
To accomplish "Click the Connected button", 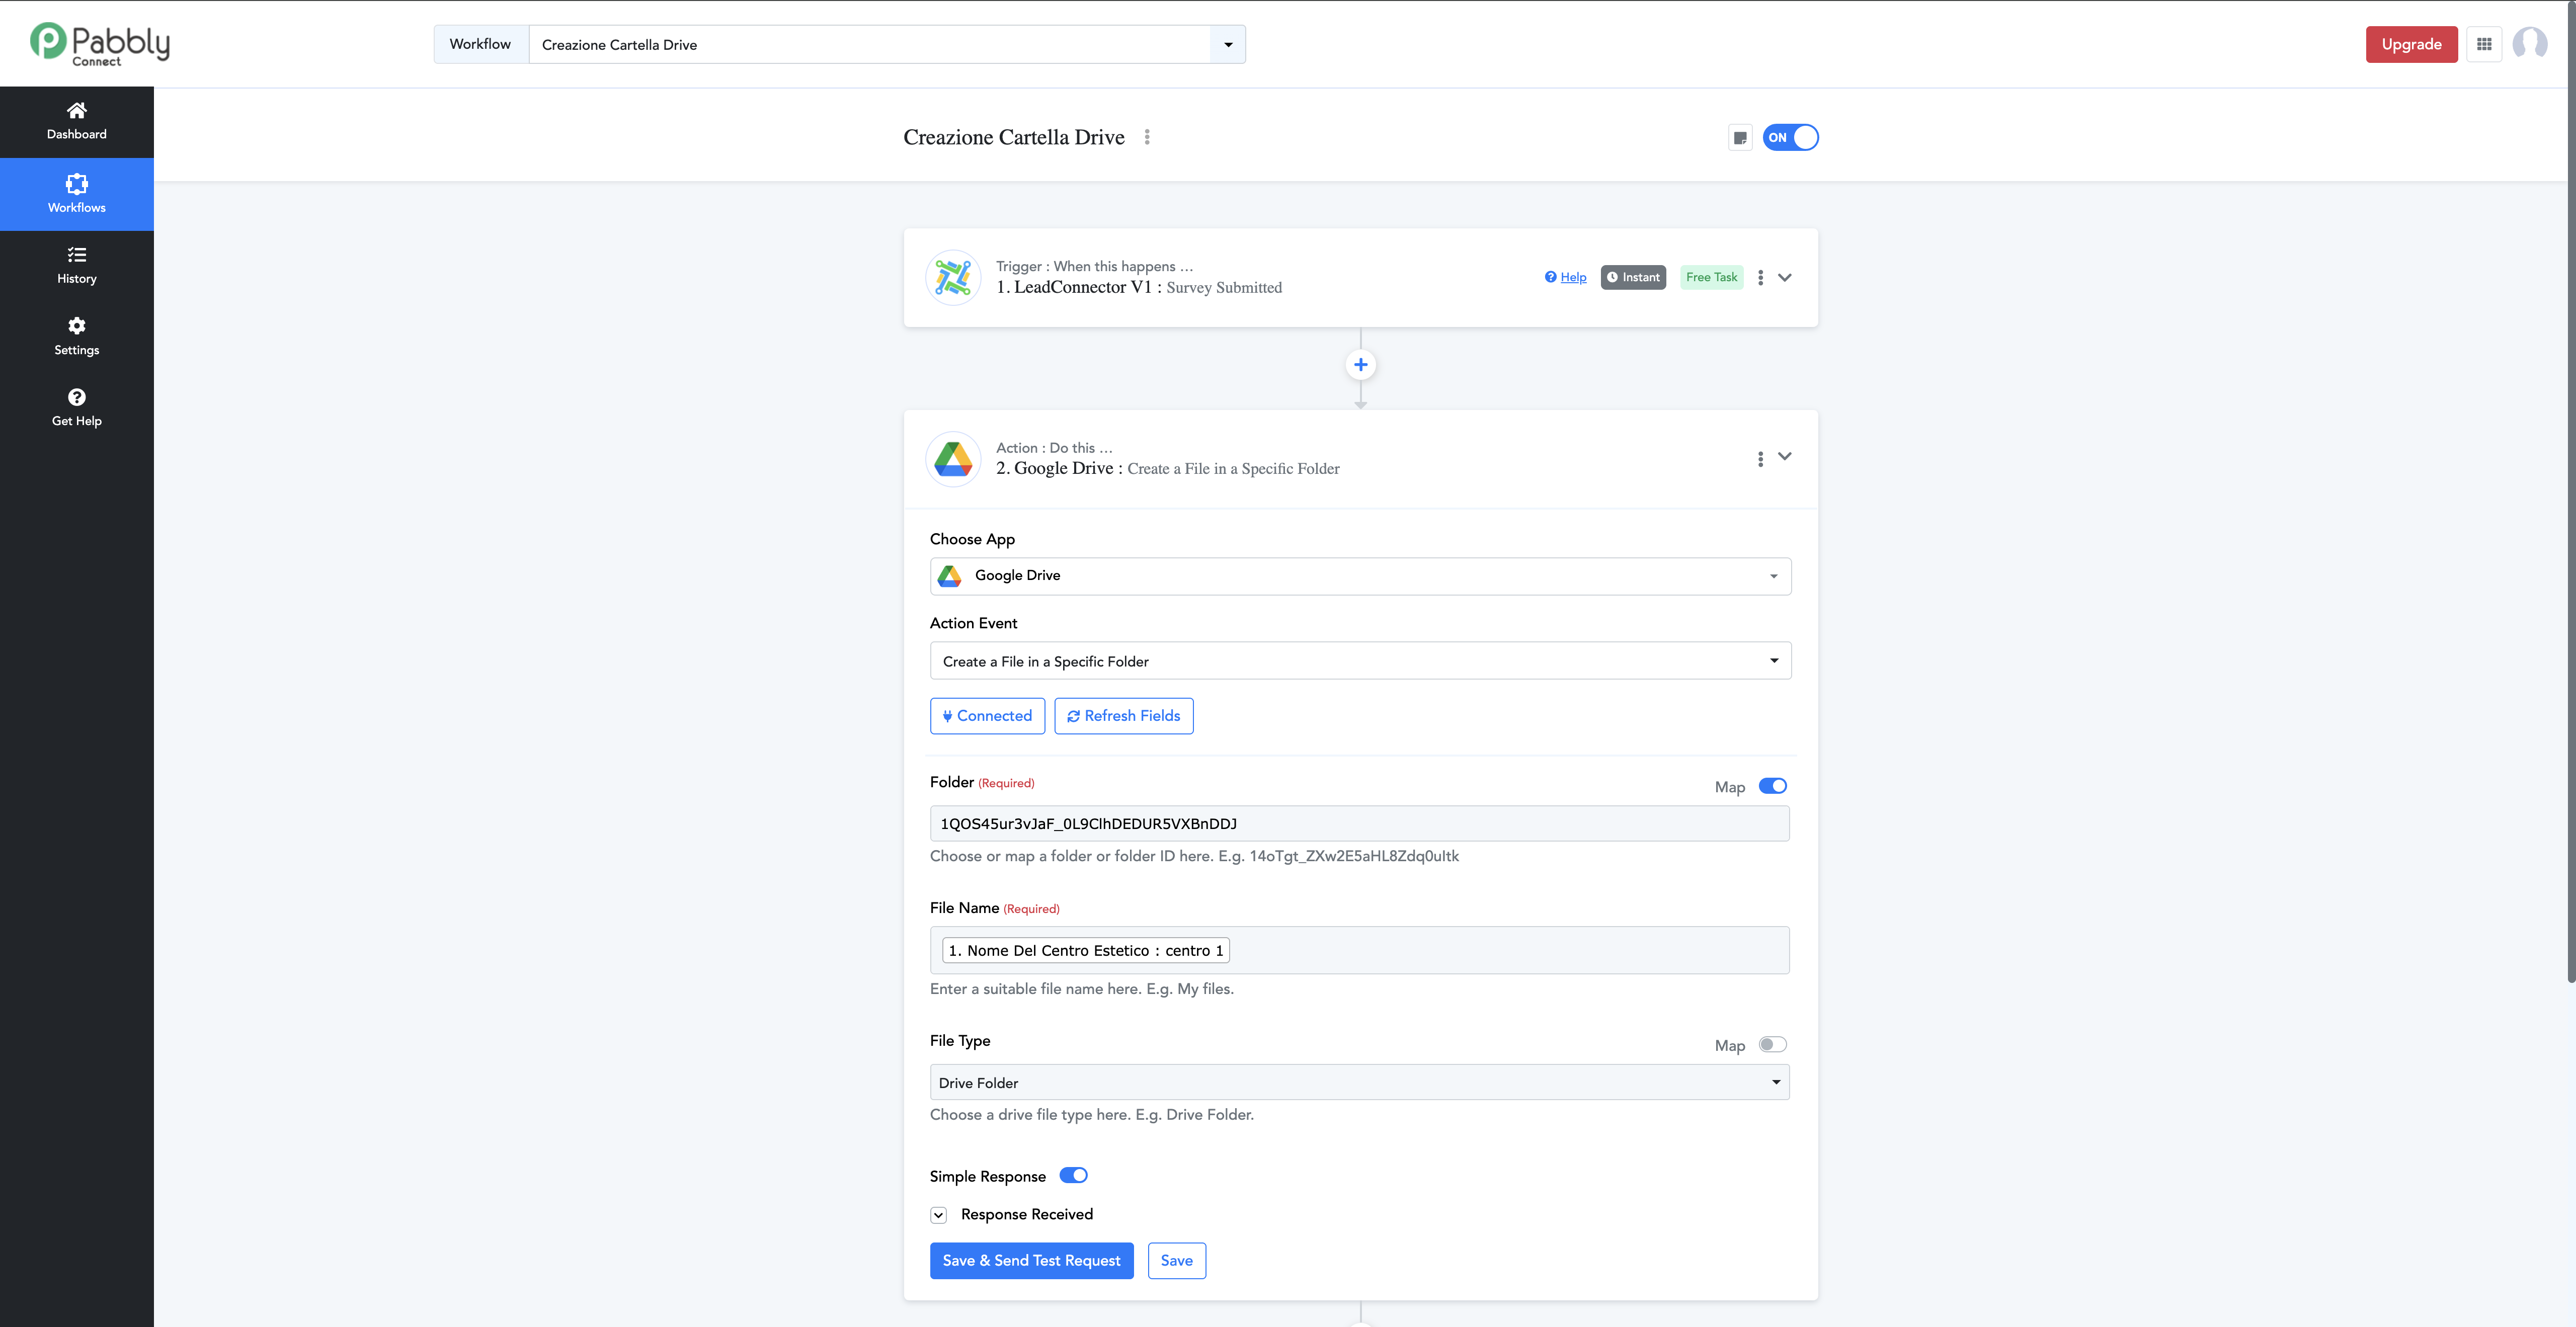I will click(987, 716).
